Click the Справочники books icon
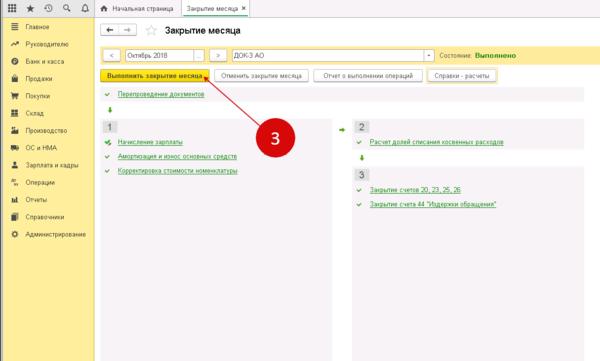Screen dimensions: 600x361 click(x=15, y=217)
